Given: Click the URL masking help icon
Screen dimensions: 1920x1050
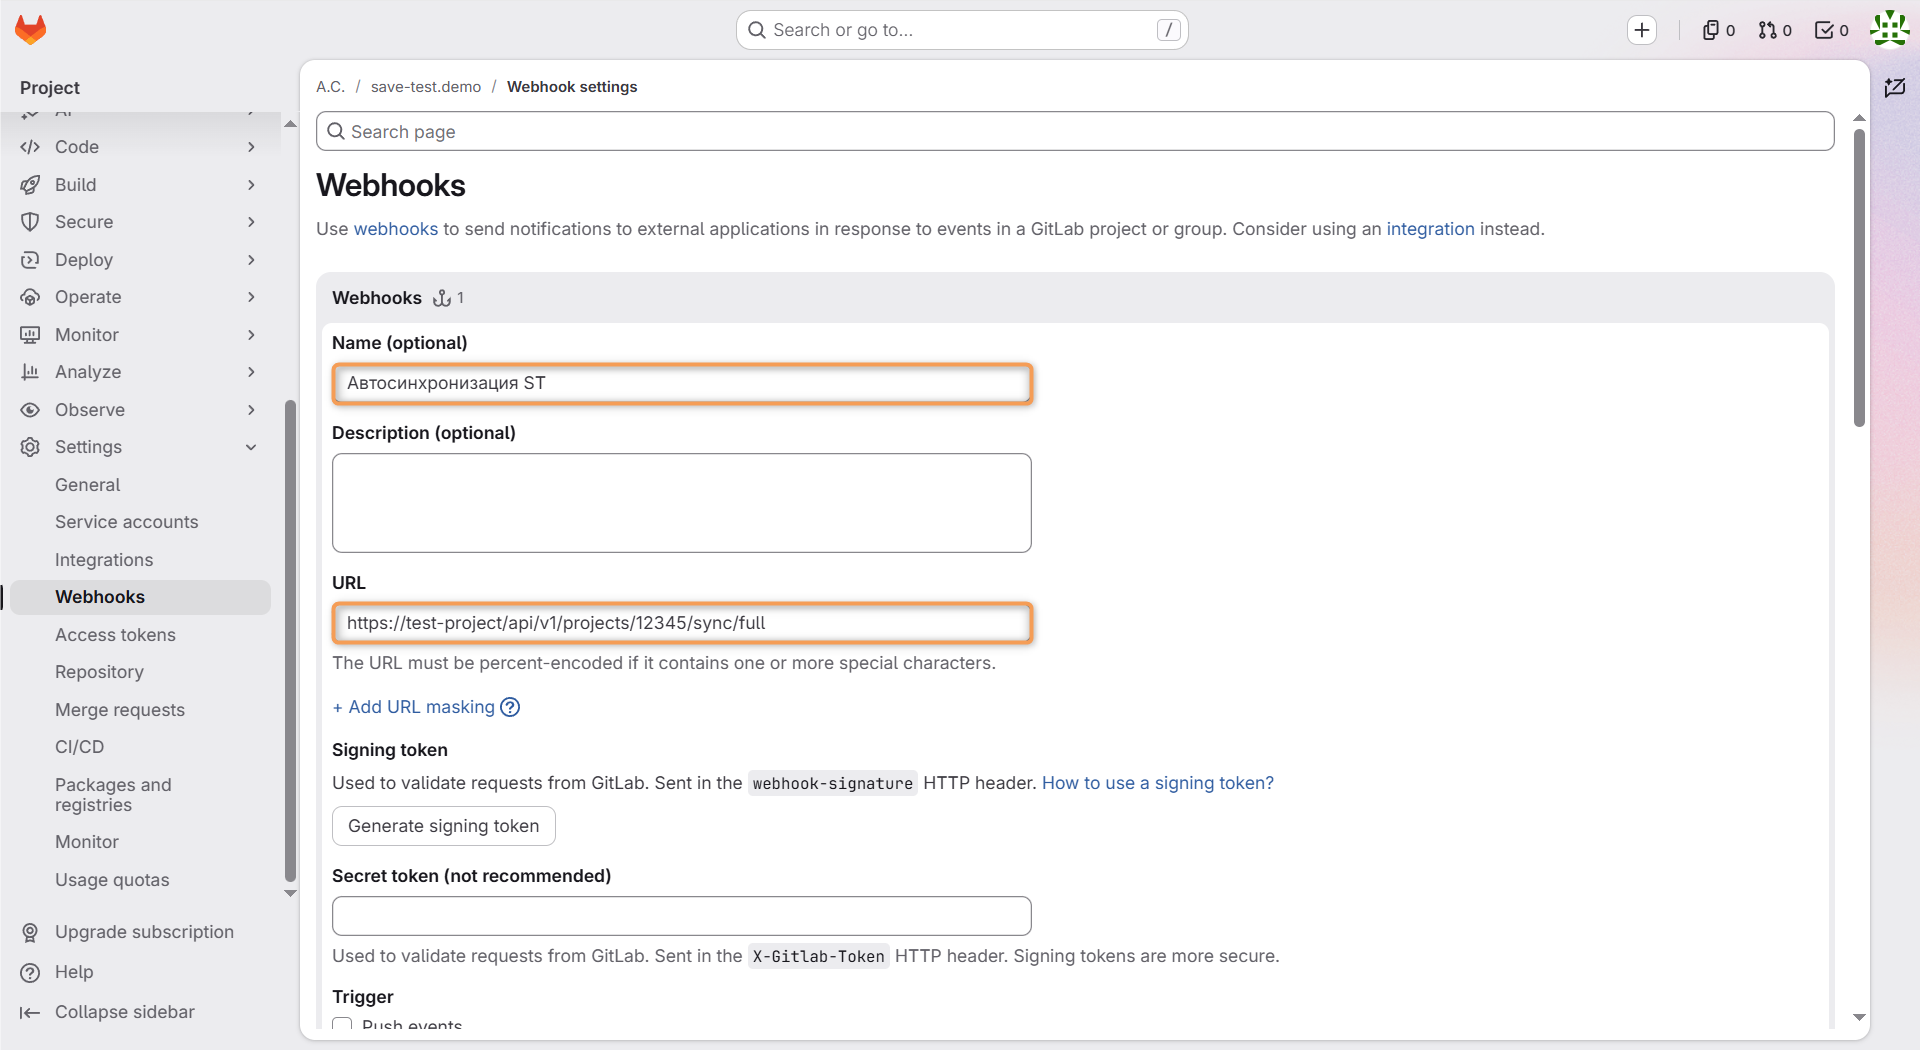Looking at the screenshot, I should (510, 707).
